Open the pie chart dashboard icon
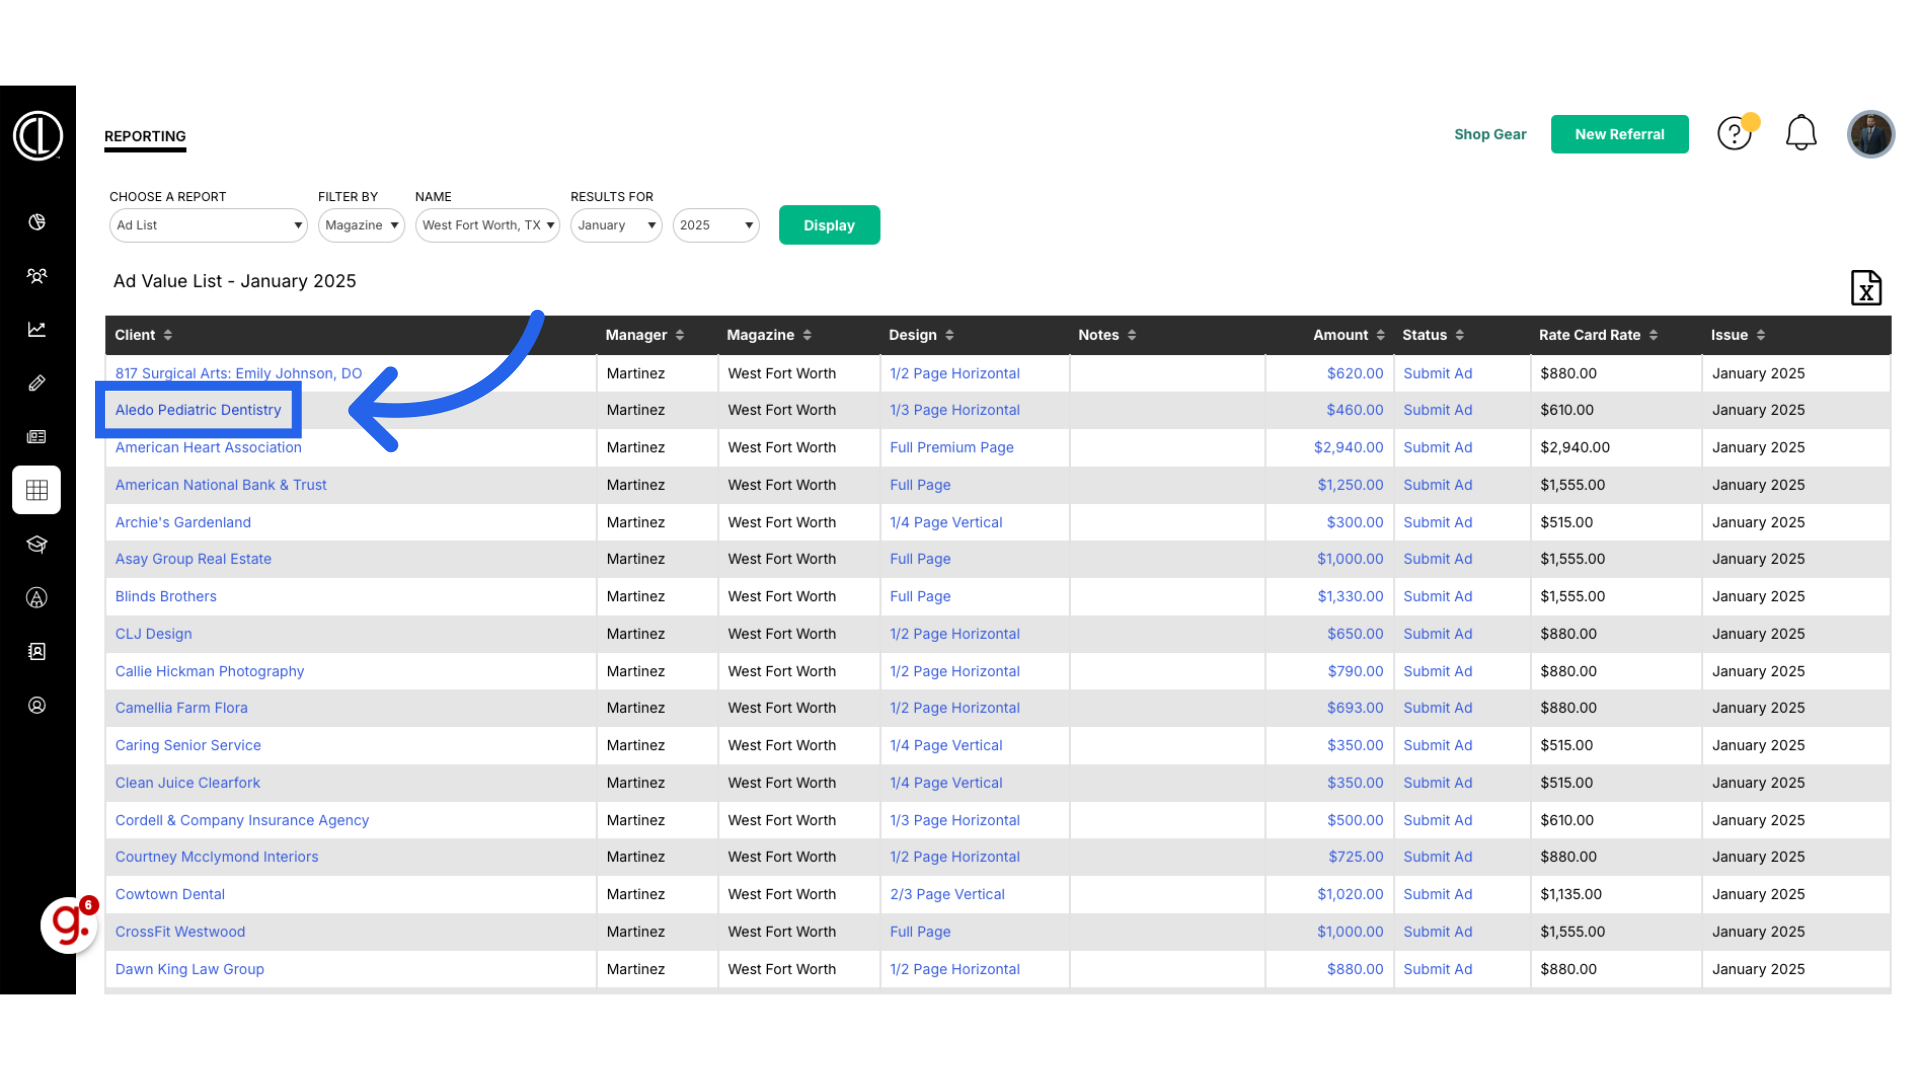The width and height of the screenshot is (1920, 1080). 37,222
